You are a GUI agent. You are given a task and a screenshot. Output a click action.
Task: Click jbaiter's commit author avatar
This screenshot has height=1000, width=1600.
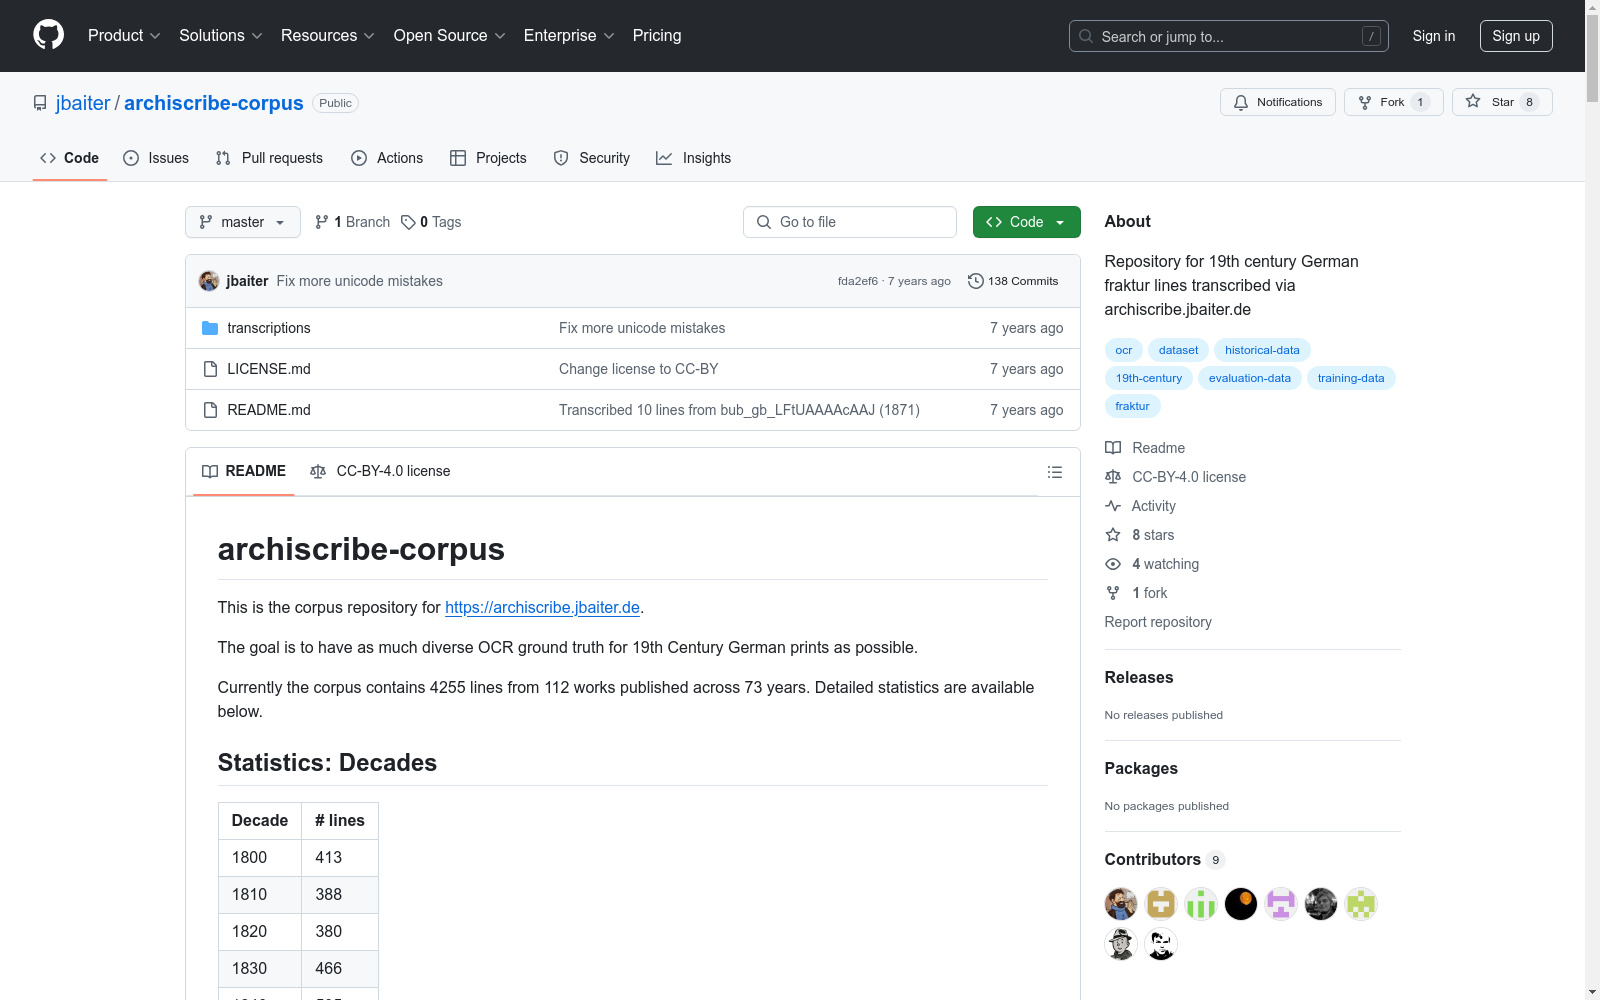tap(209, 281)
